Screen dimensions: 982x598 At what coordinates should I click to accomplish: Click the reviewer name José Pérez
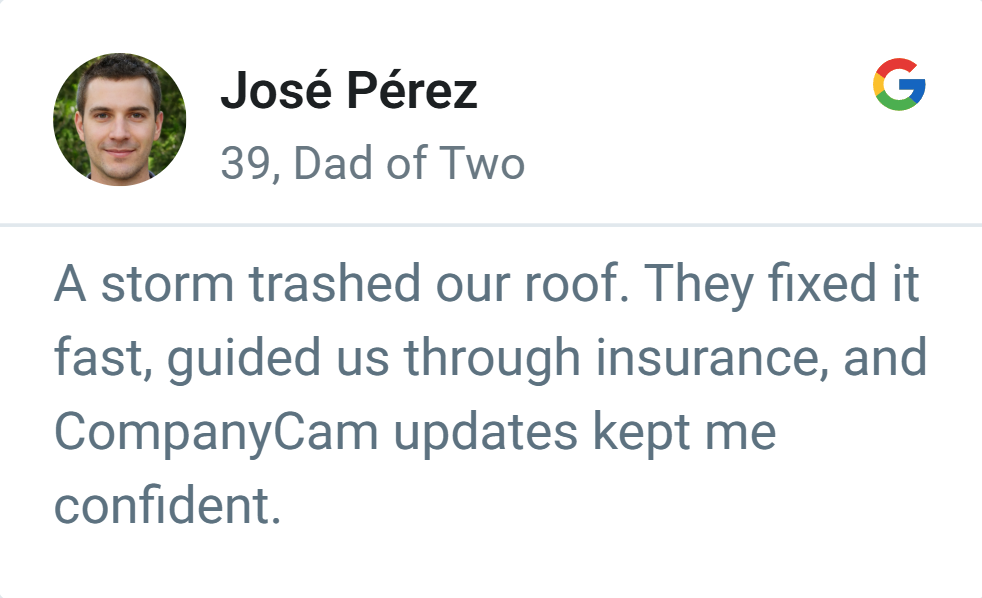[349, 93]
